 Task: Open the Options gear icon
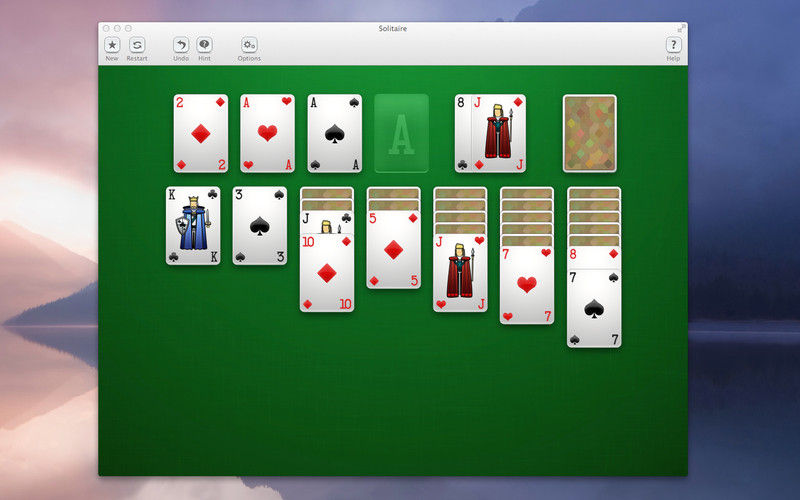(249, 45)
